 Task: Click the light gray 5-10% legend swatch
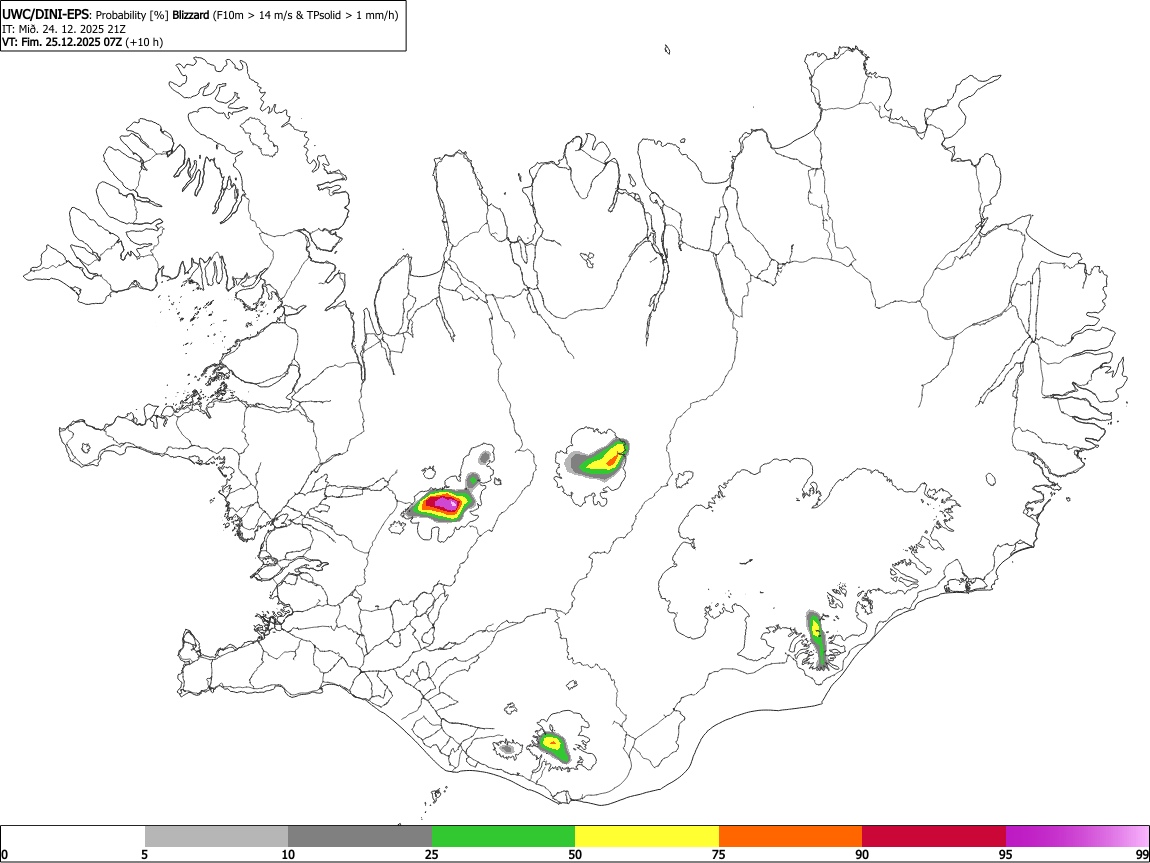216,836
